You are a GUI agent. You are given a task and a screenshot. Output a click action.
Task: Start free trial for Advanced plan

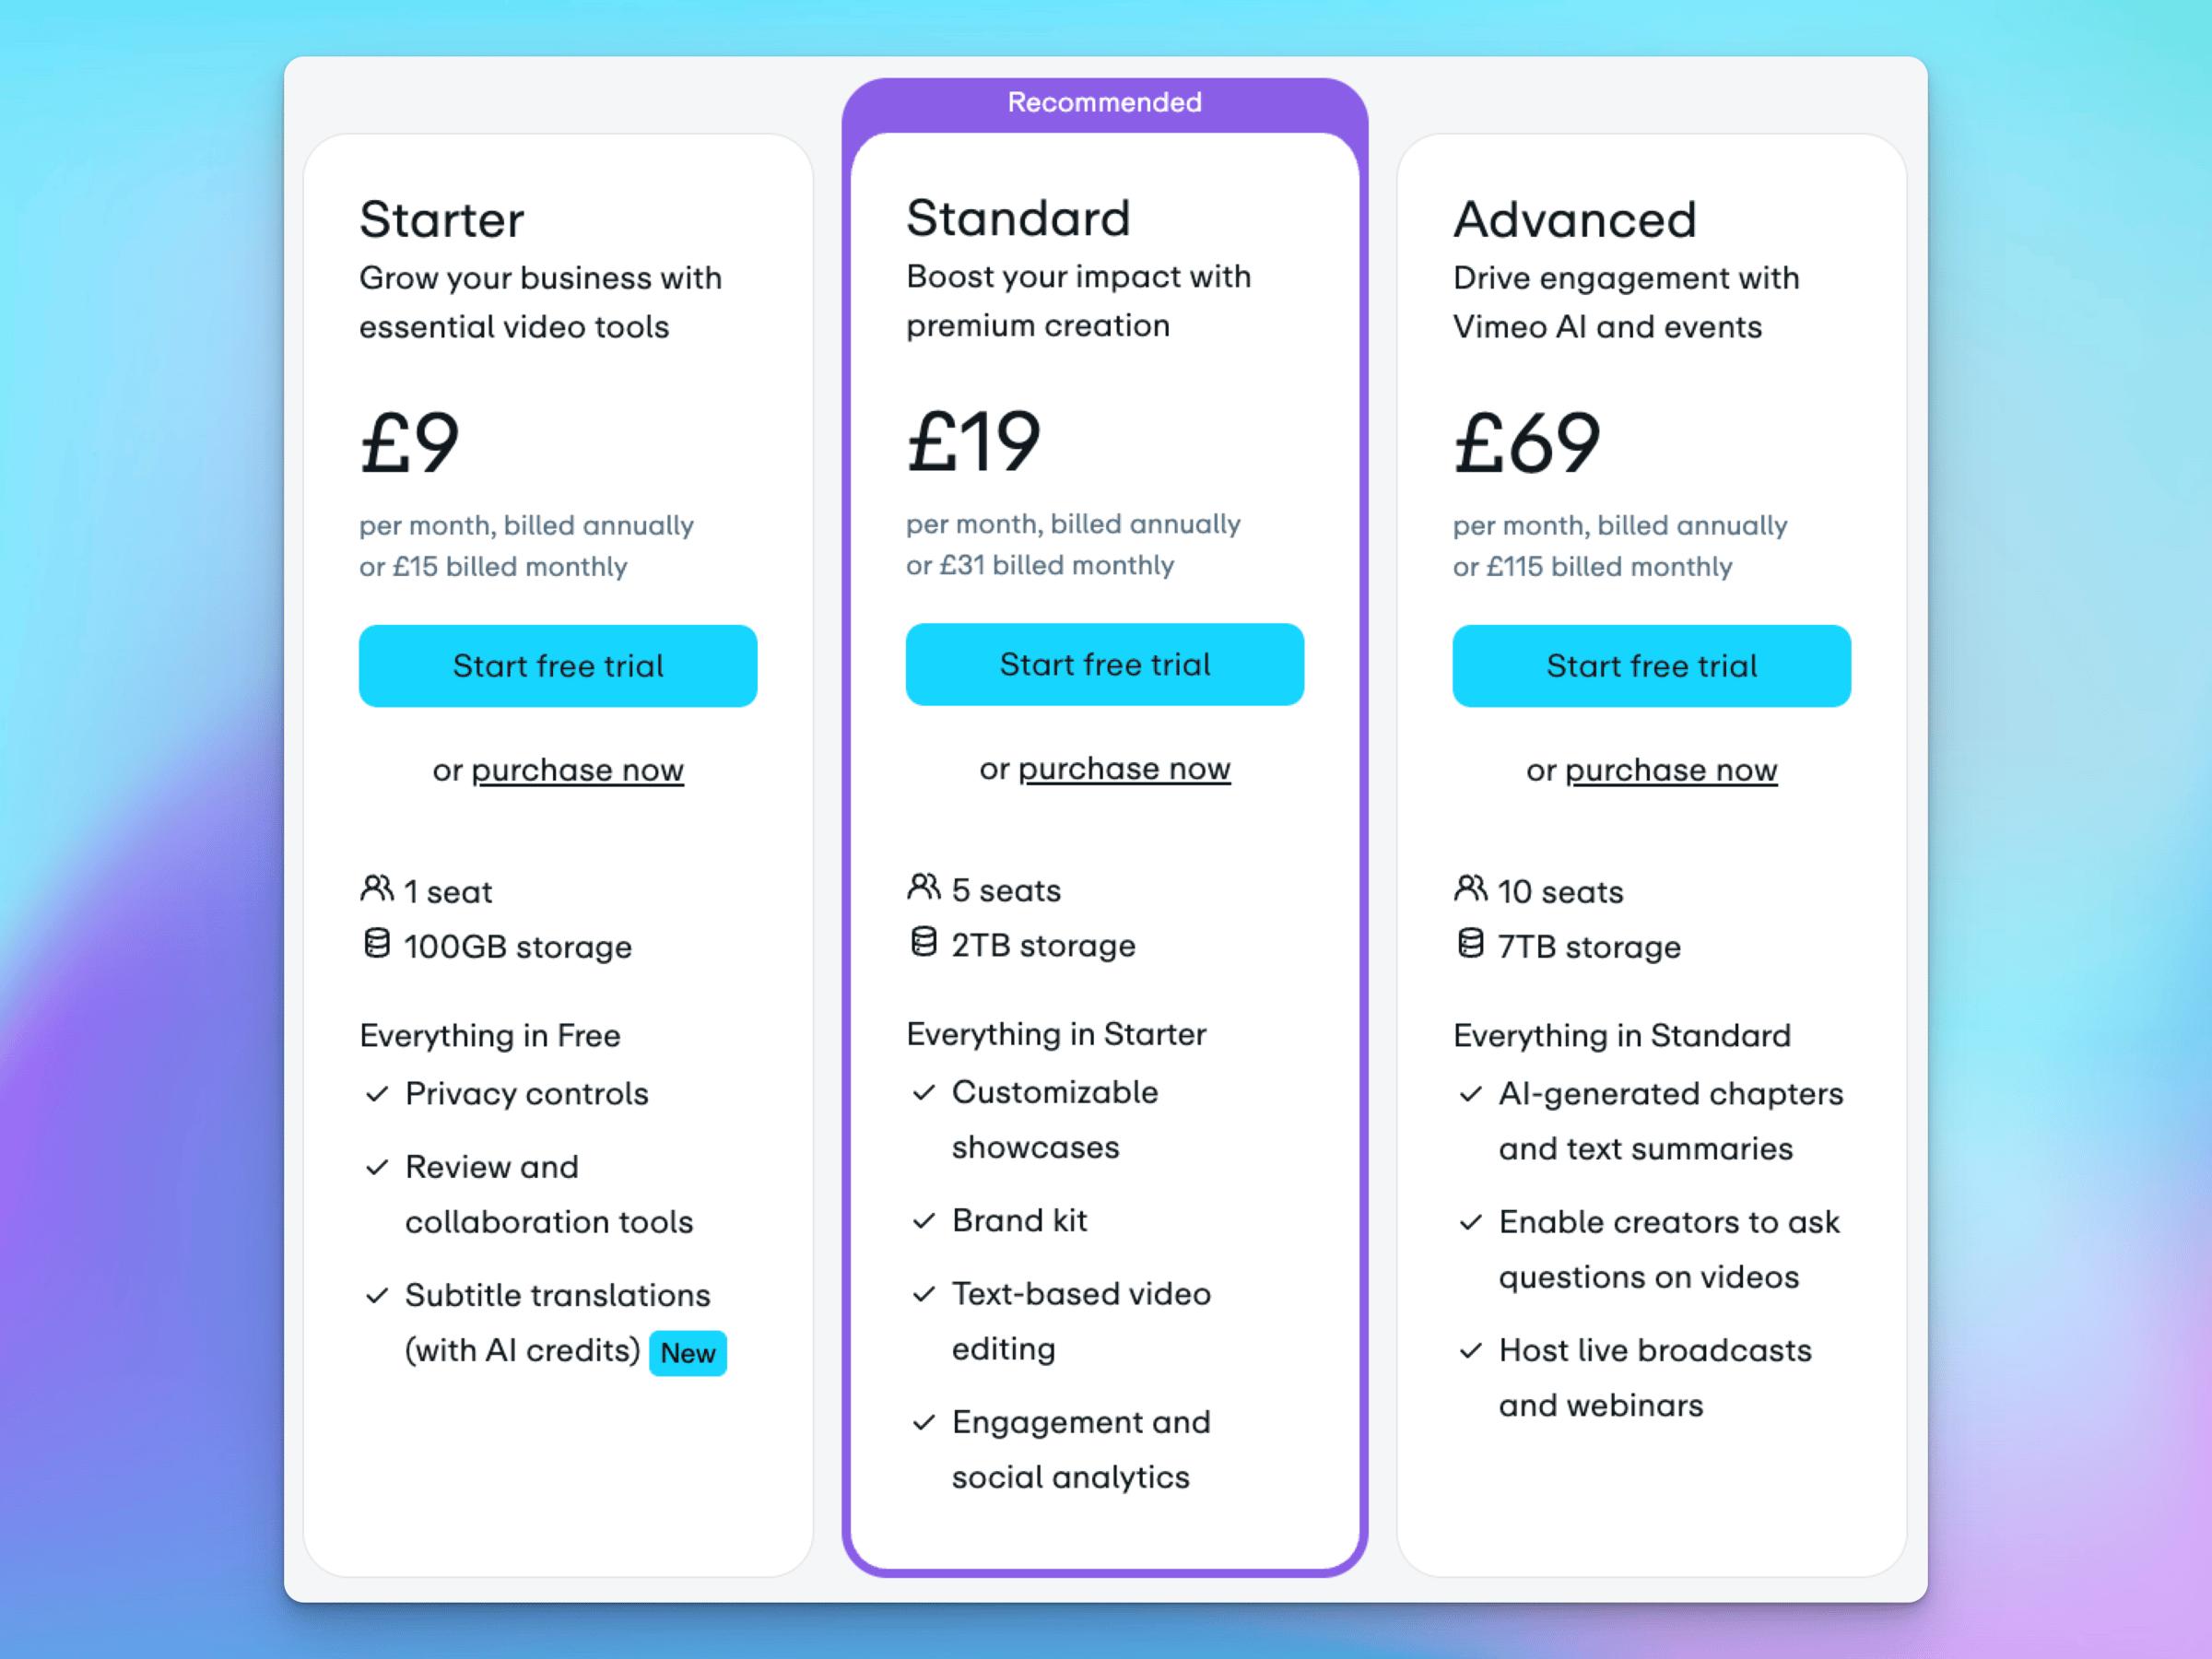[x=1652, y=666]
